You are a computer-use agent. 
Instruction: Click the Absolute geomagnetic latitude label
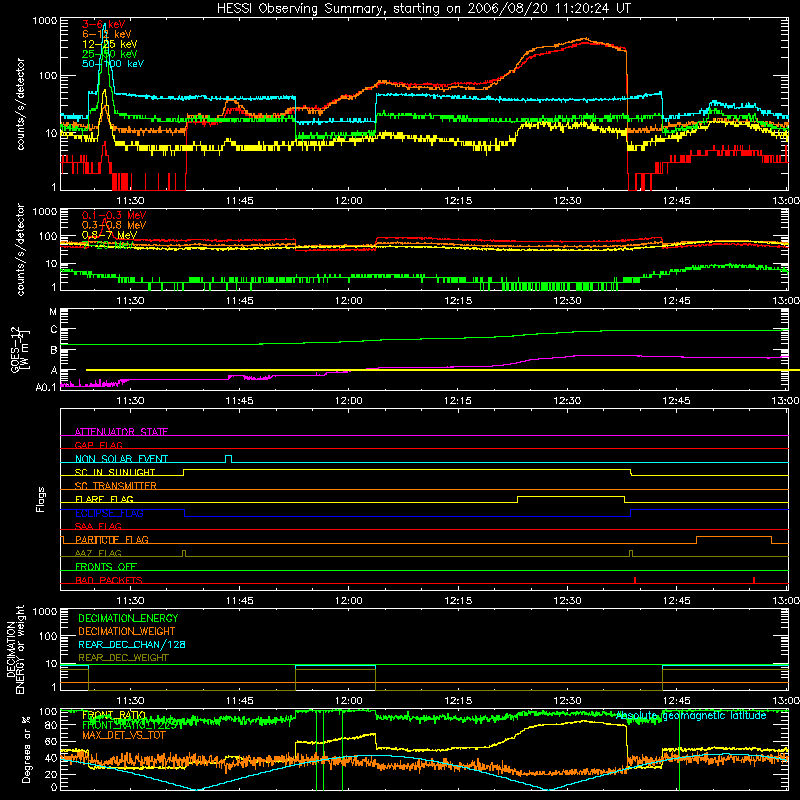click(691, 715)
